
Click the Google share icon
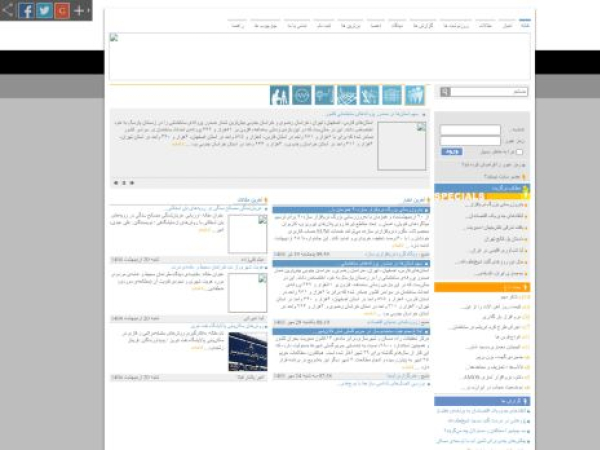(62, 10)
